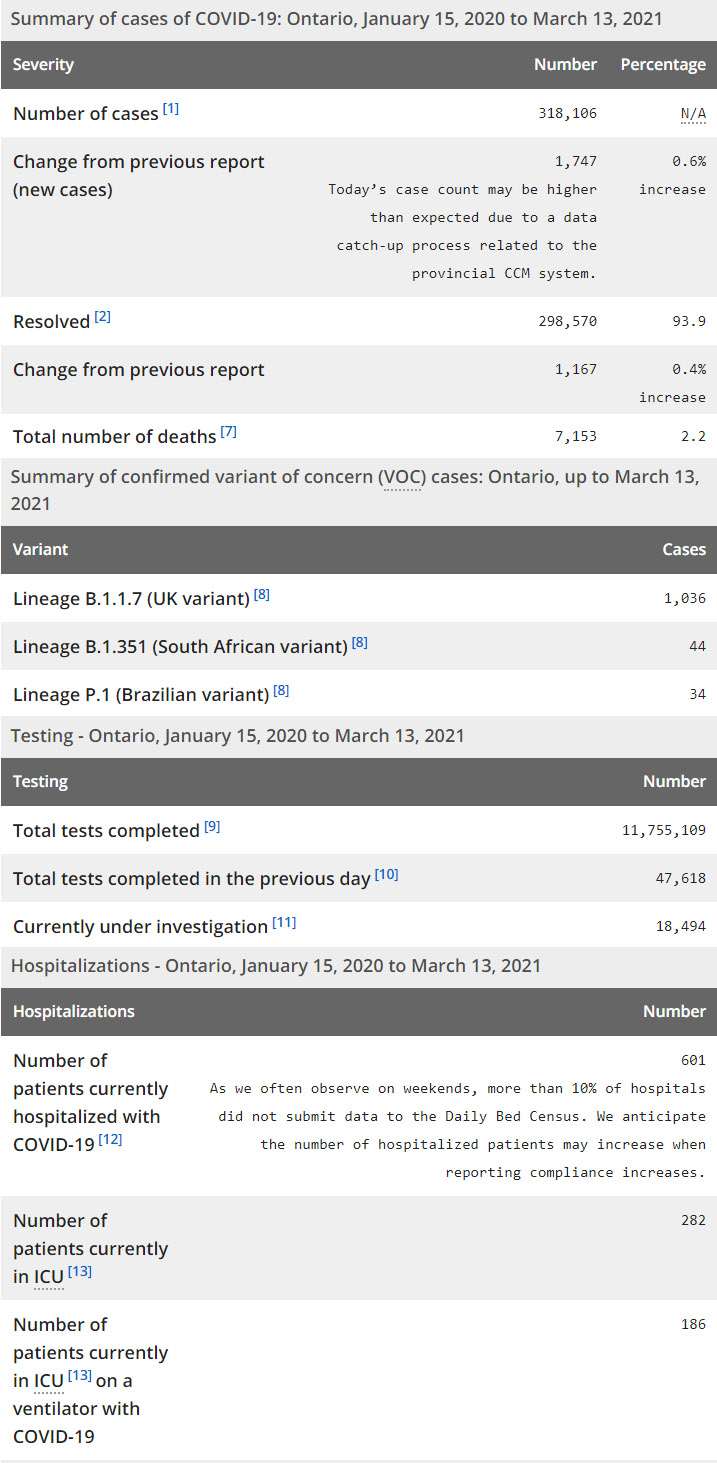Click footnote 8 after South African variant
The height and width of the screenshot is (1463, 717).
pos(360,642)
